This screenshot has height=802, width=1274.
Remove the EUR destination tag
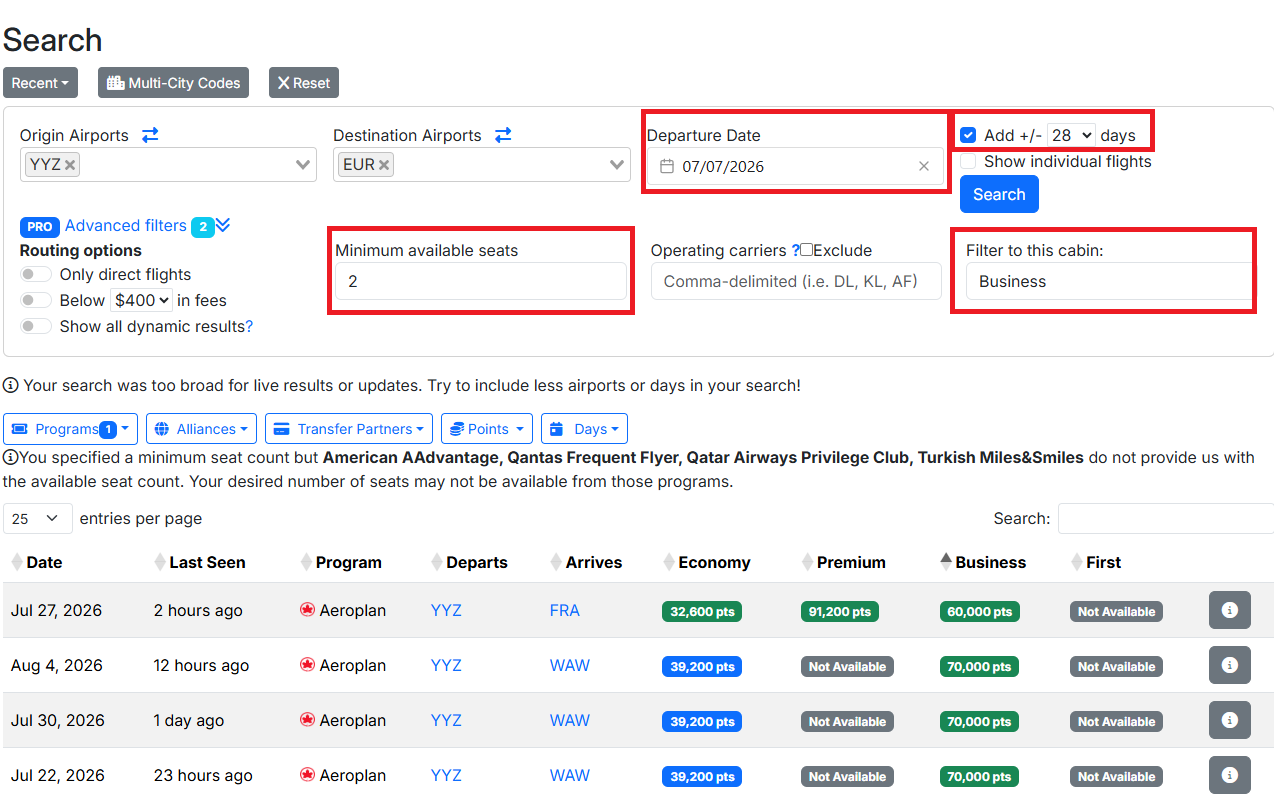click(x=384, y=165)
